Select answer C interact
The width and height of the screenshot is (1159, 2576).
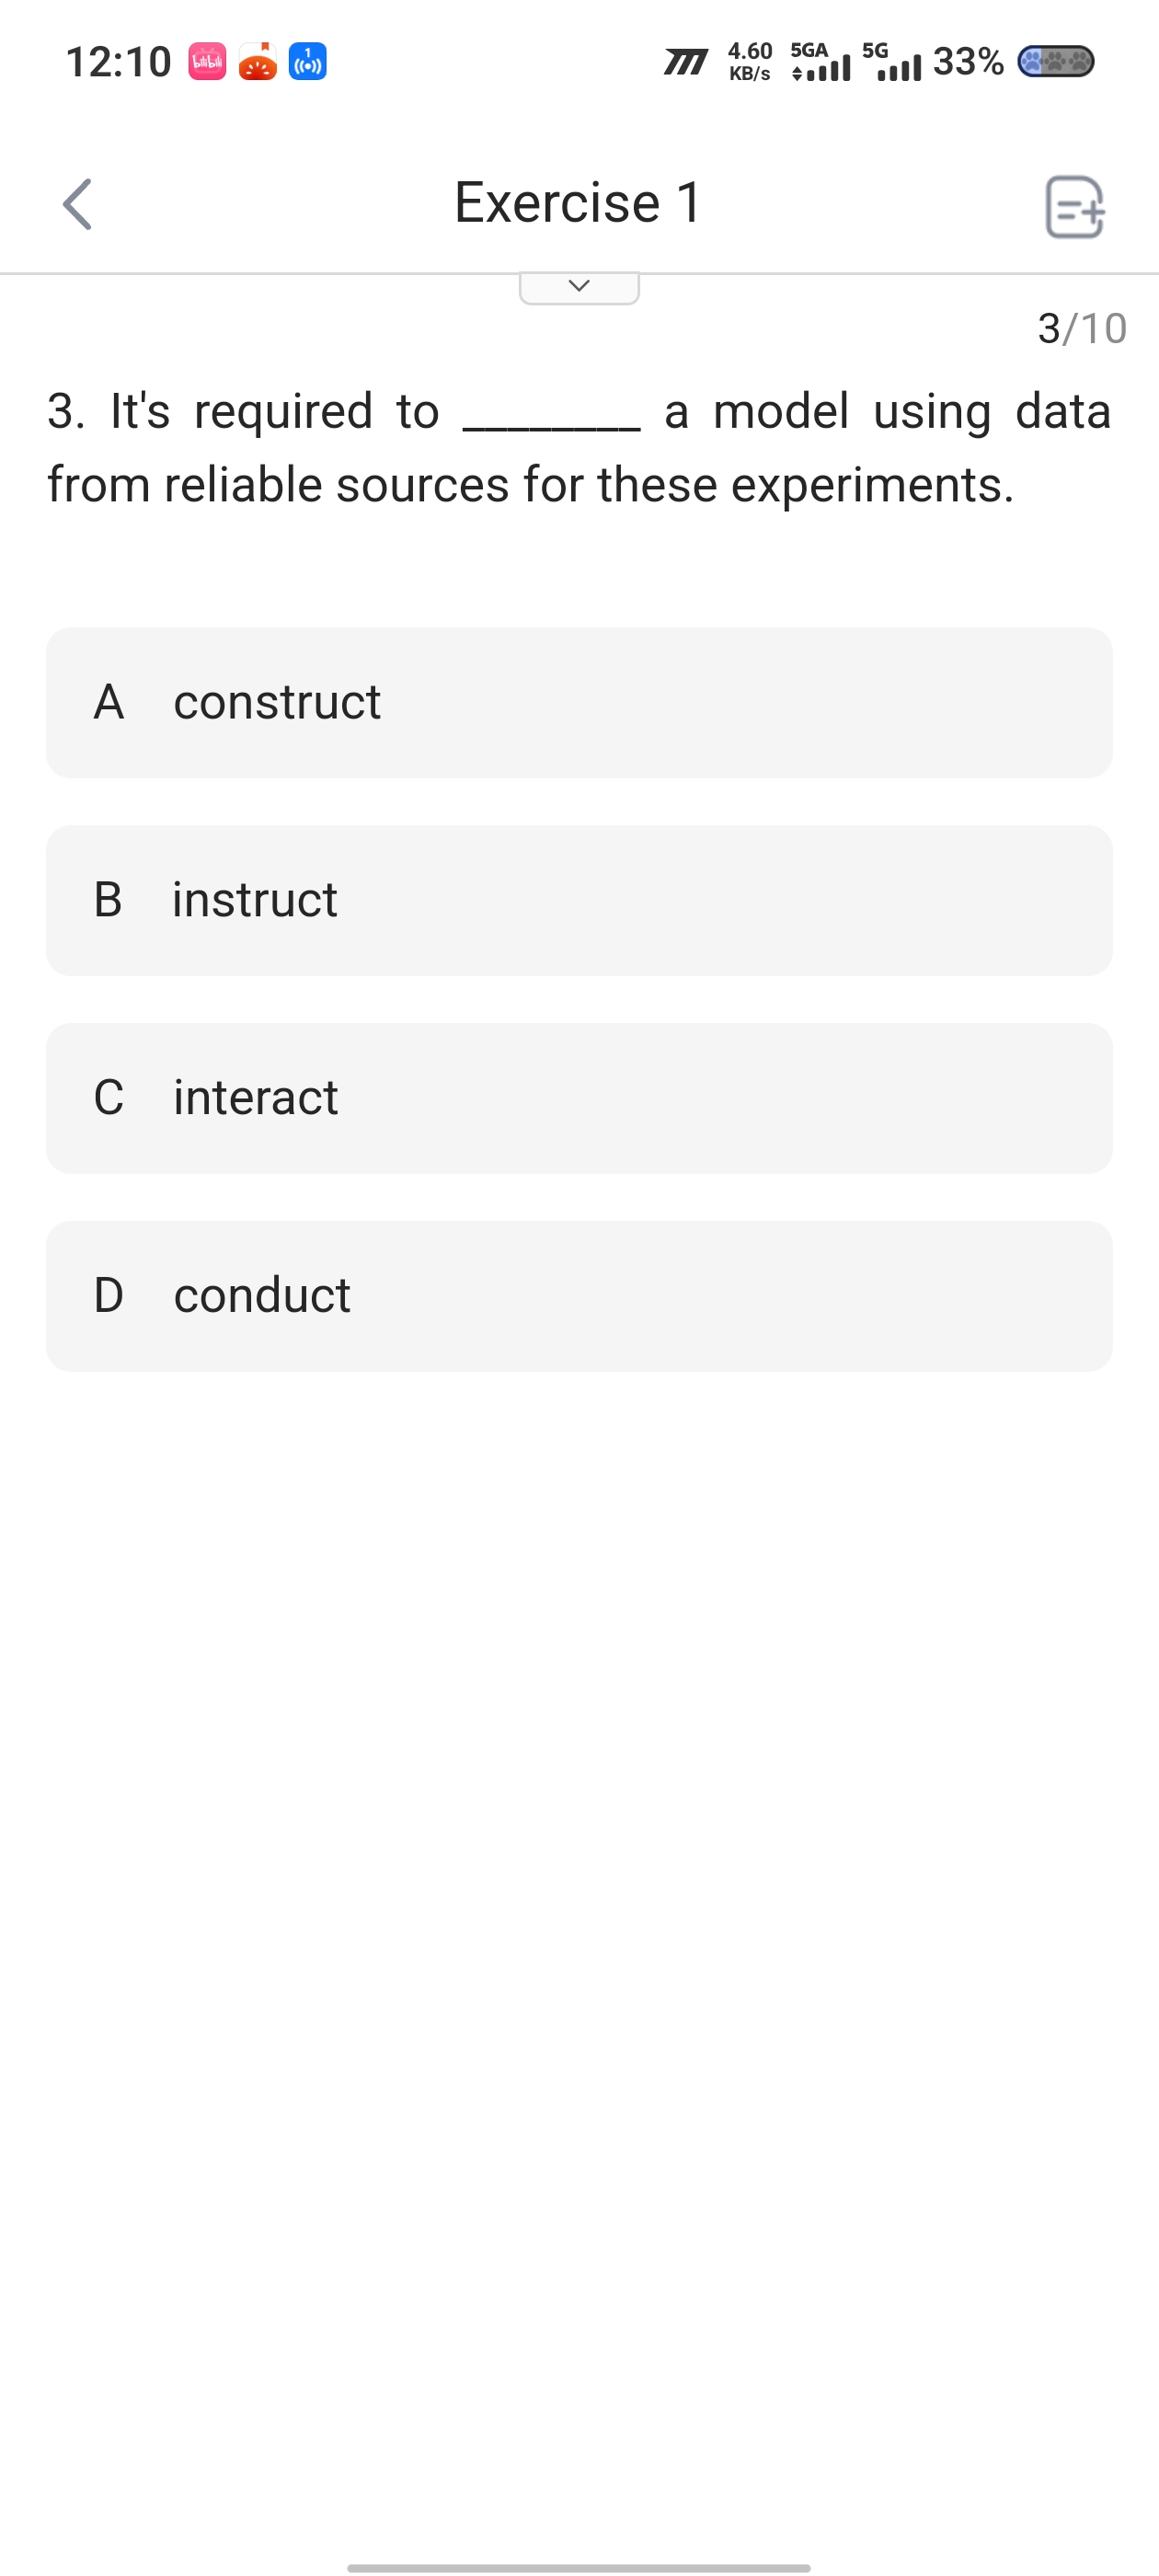click(579, 1098)
